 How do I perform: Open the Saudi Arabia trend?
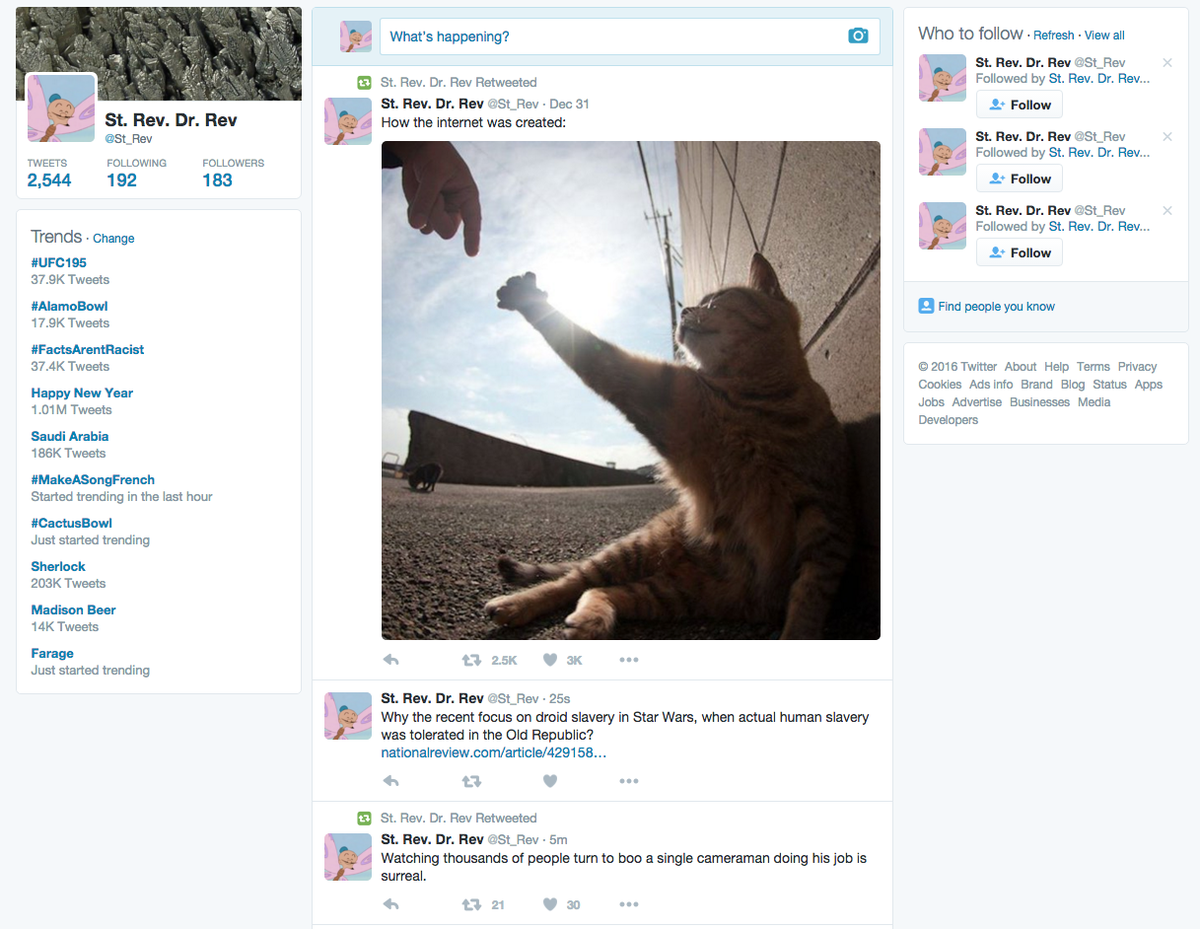(x=70, y=436)
